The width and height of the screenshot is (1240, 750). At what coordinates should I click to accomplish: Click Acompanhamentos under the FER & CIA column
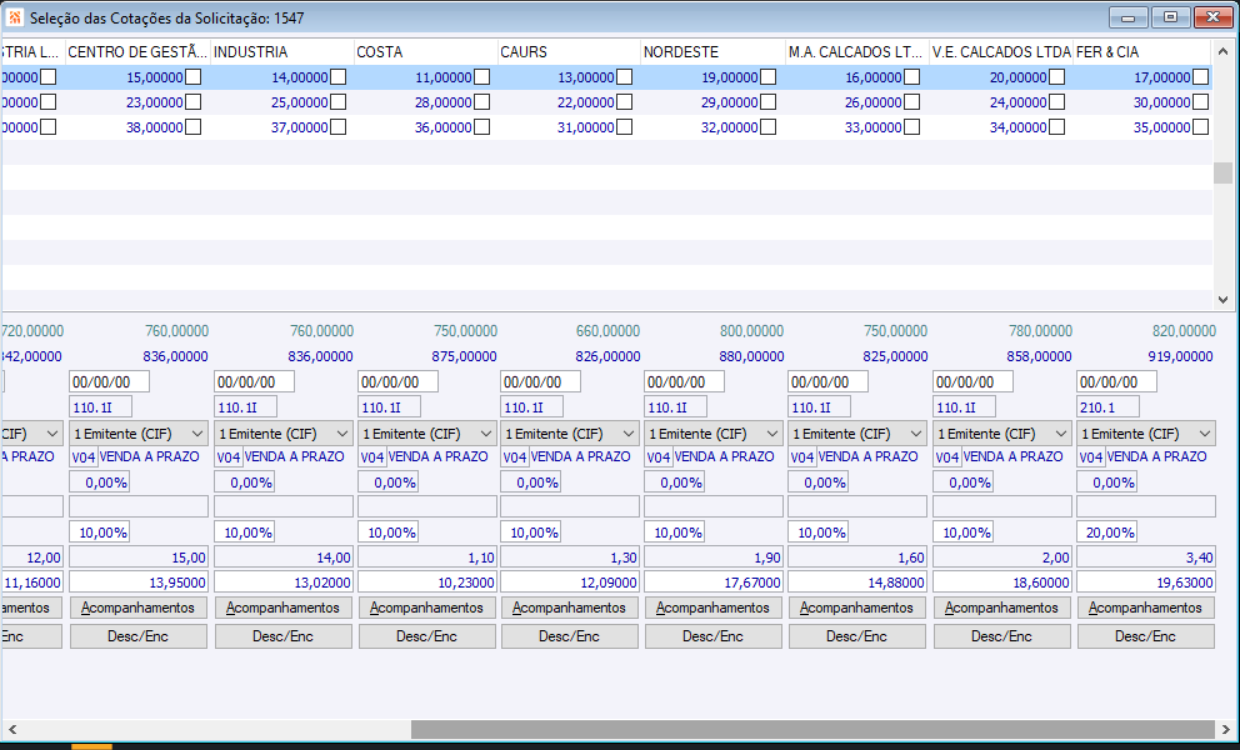[1146, 607]
